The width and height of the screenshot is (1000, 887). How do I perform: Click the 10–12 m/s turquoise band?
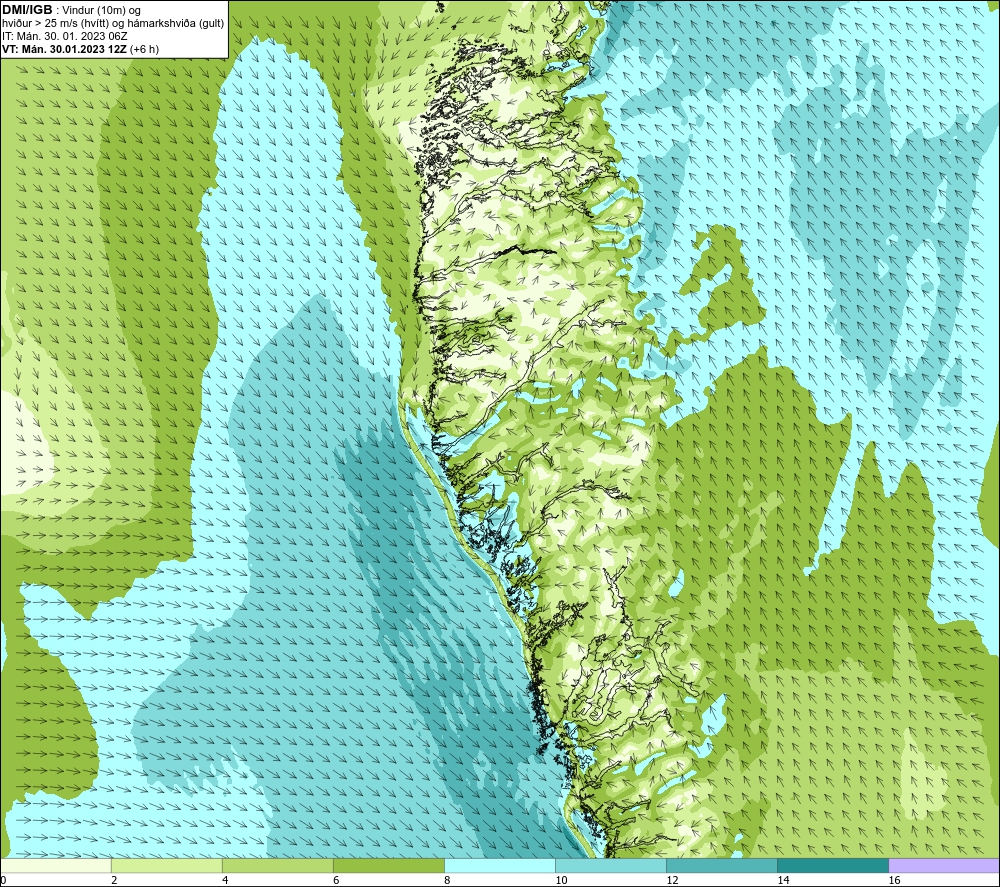point(611,866)
